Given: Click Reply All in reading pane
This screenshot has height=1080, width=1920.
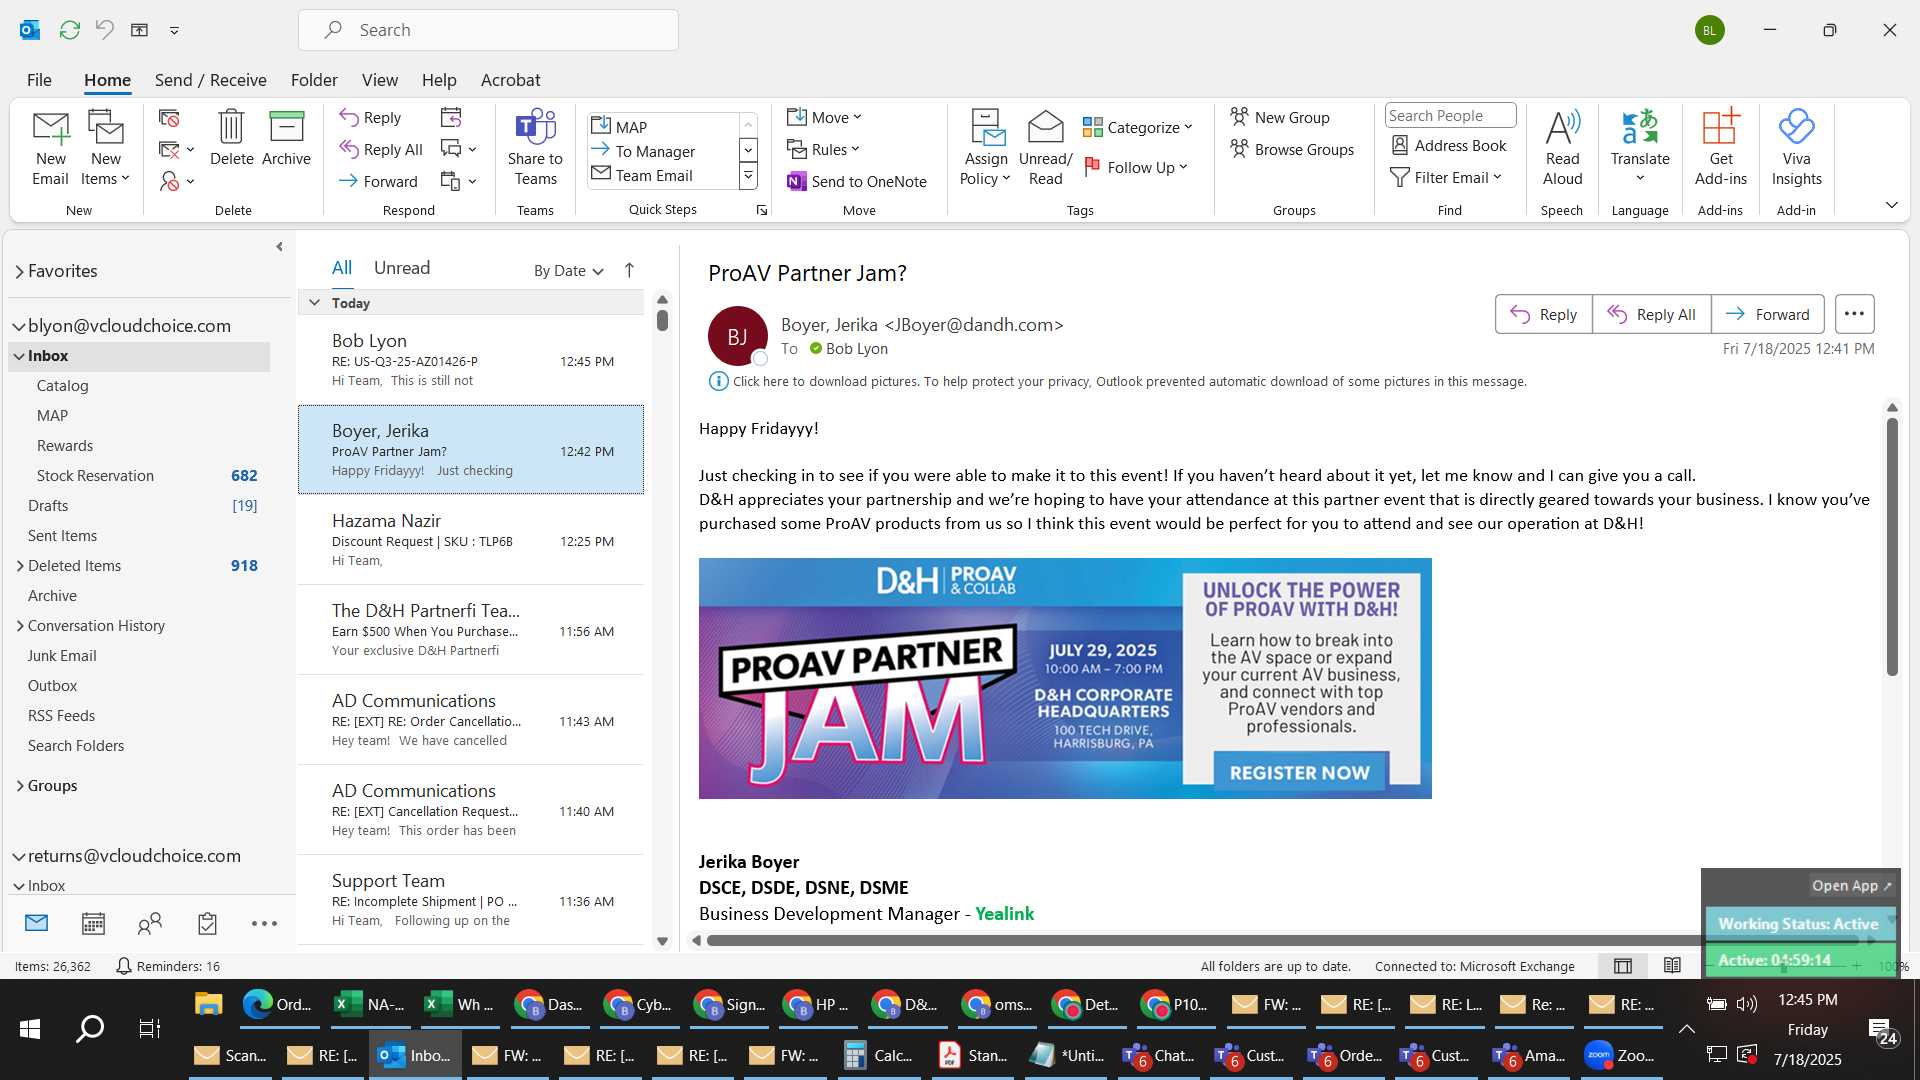Looking at the screenshot, I should pos(1651,314).
